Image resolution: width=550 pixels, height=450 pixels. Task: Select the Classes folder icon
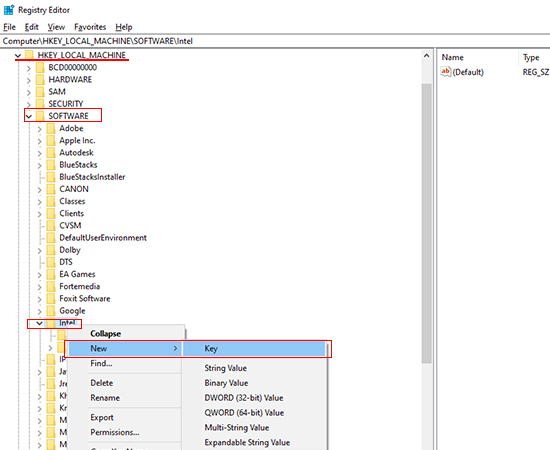tap(51, 201)
